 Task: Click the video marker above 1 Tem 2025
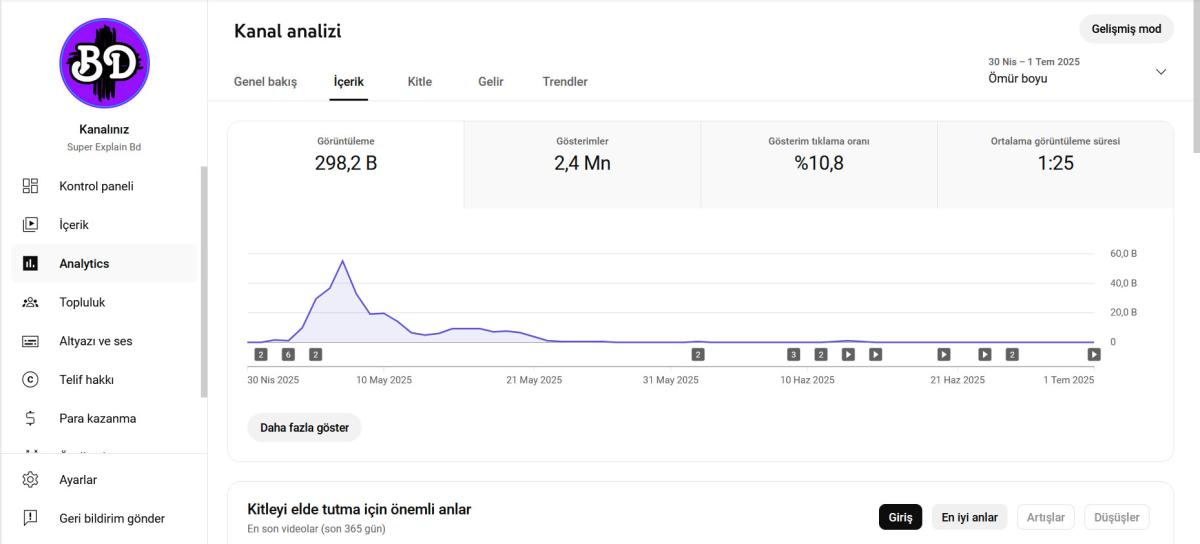coord(1094,354)
